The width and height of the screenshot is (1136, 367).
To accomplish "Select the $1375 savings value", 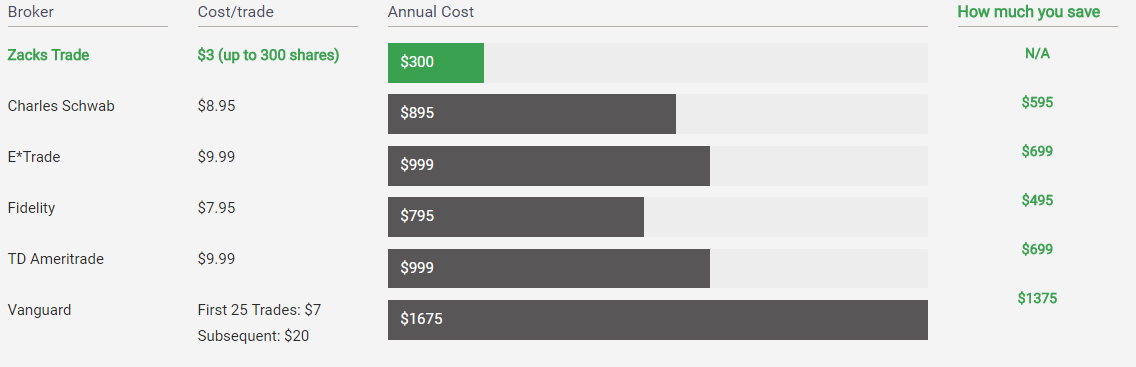I will (x=1037, y=298).
